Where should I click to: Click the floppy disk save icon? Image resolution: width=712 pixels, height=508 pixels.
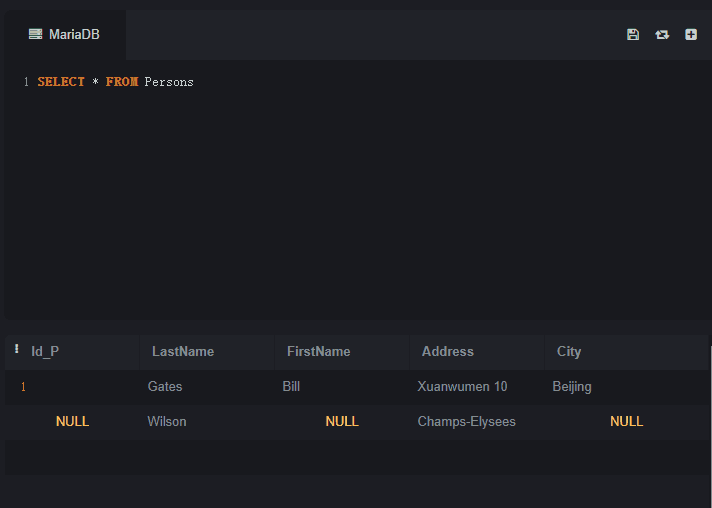[633, 35]
